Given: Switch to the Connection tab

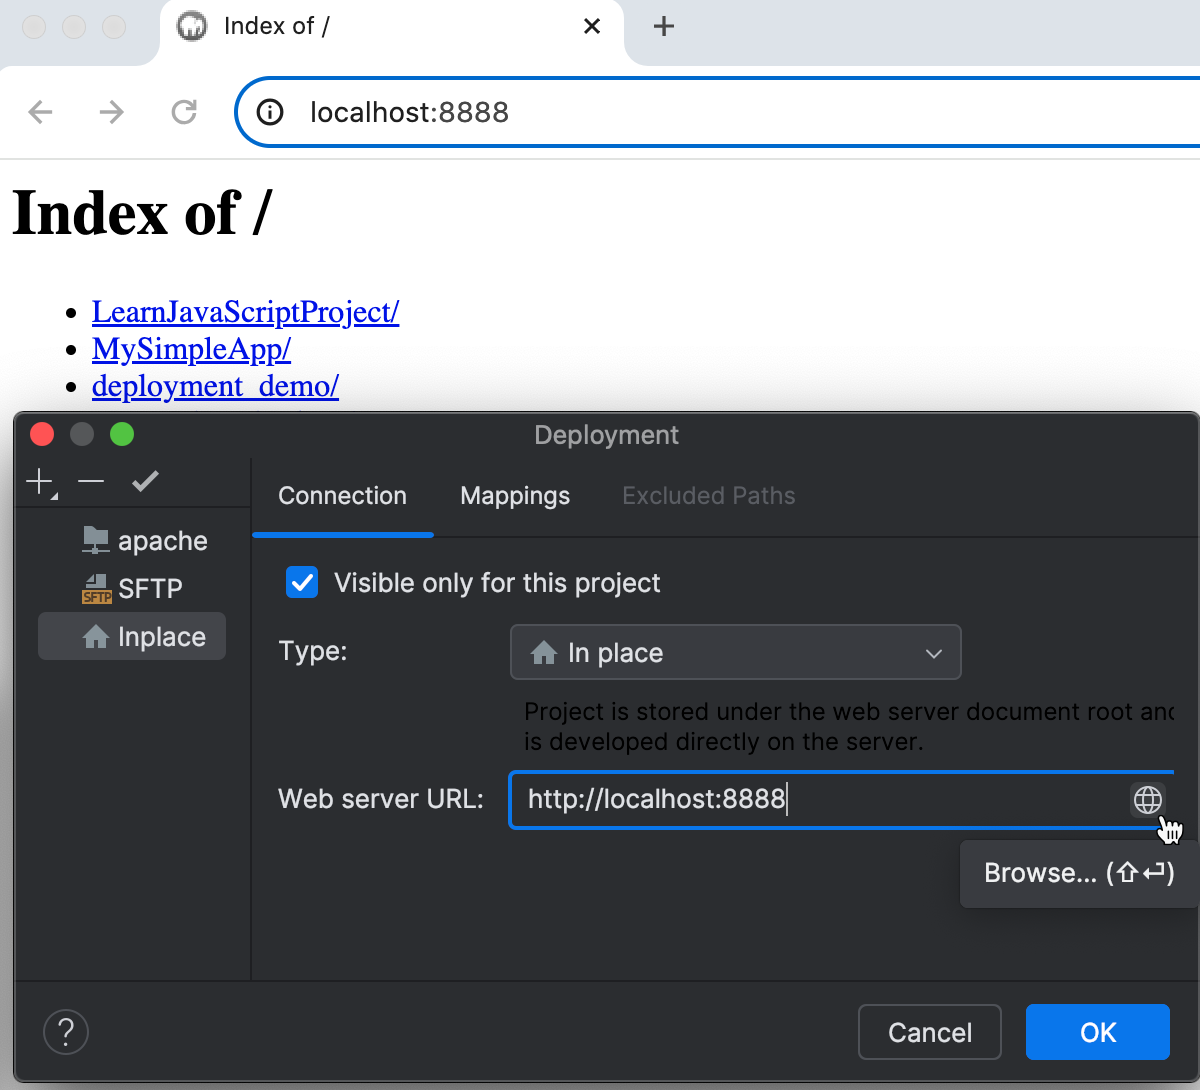Looking at the screenshot, I should 342,496.
